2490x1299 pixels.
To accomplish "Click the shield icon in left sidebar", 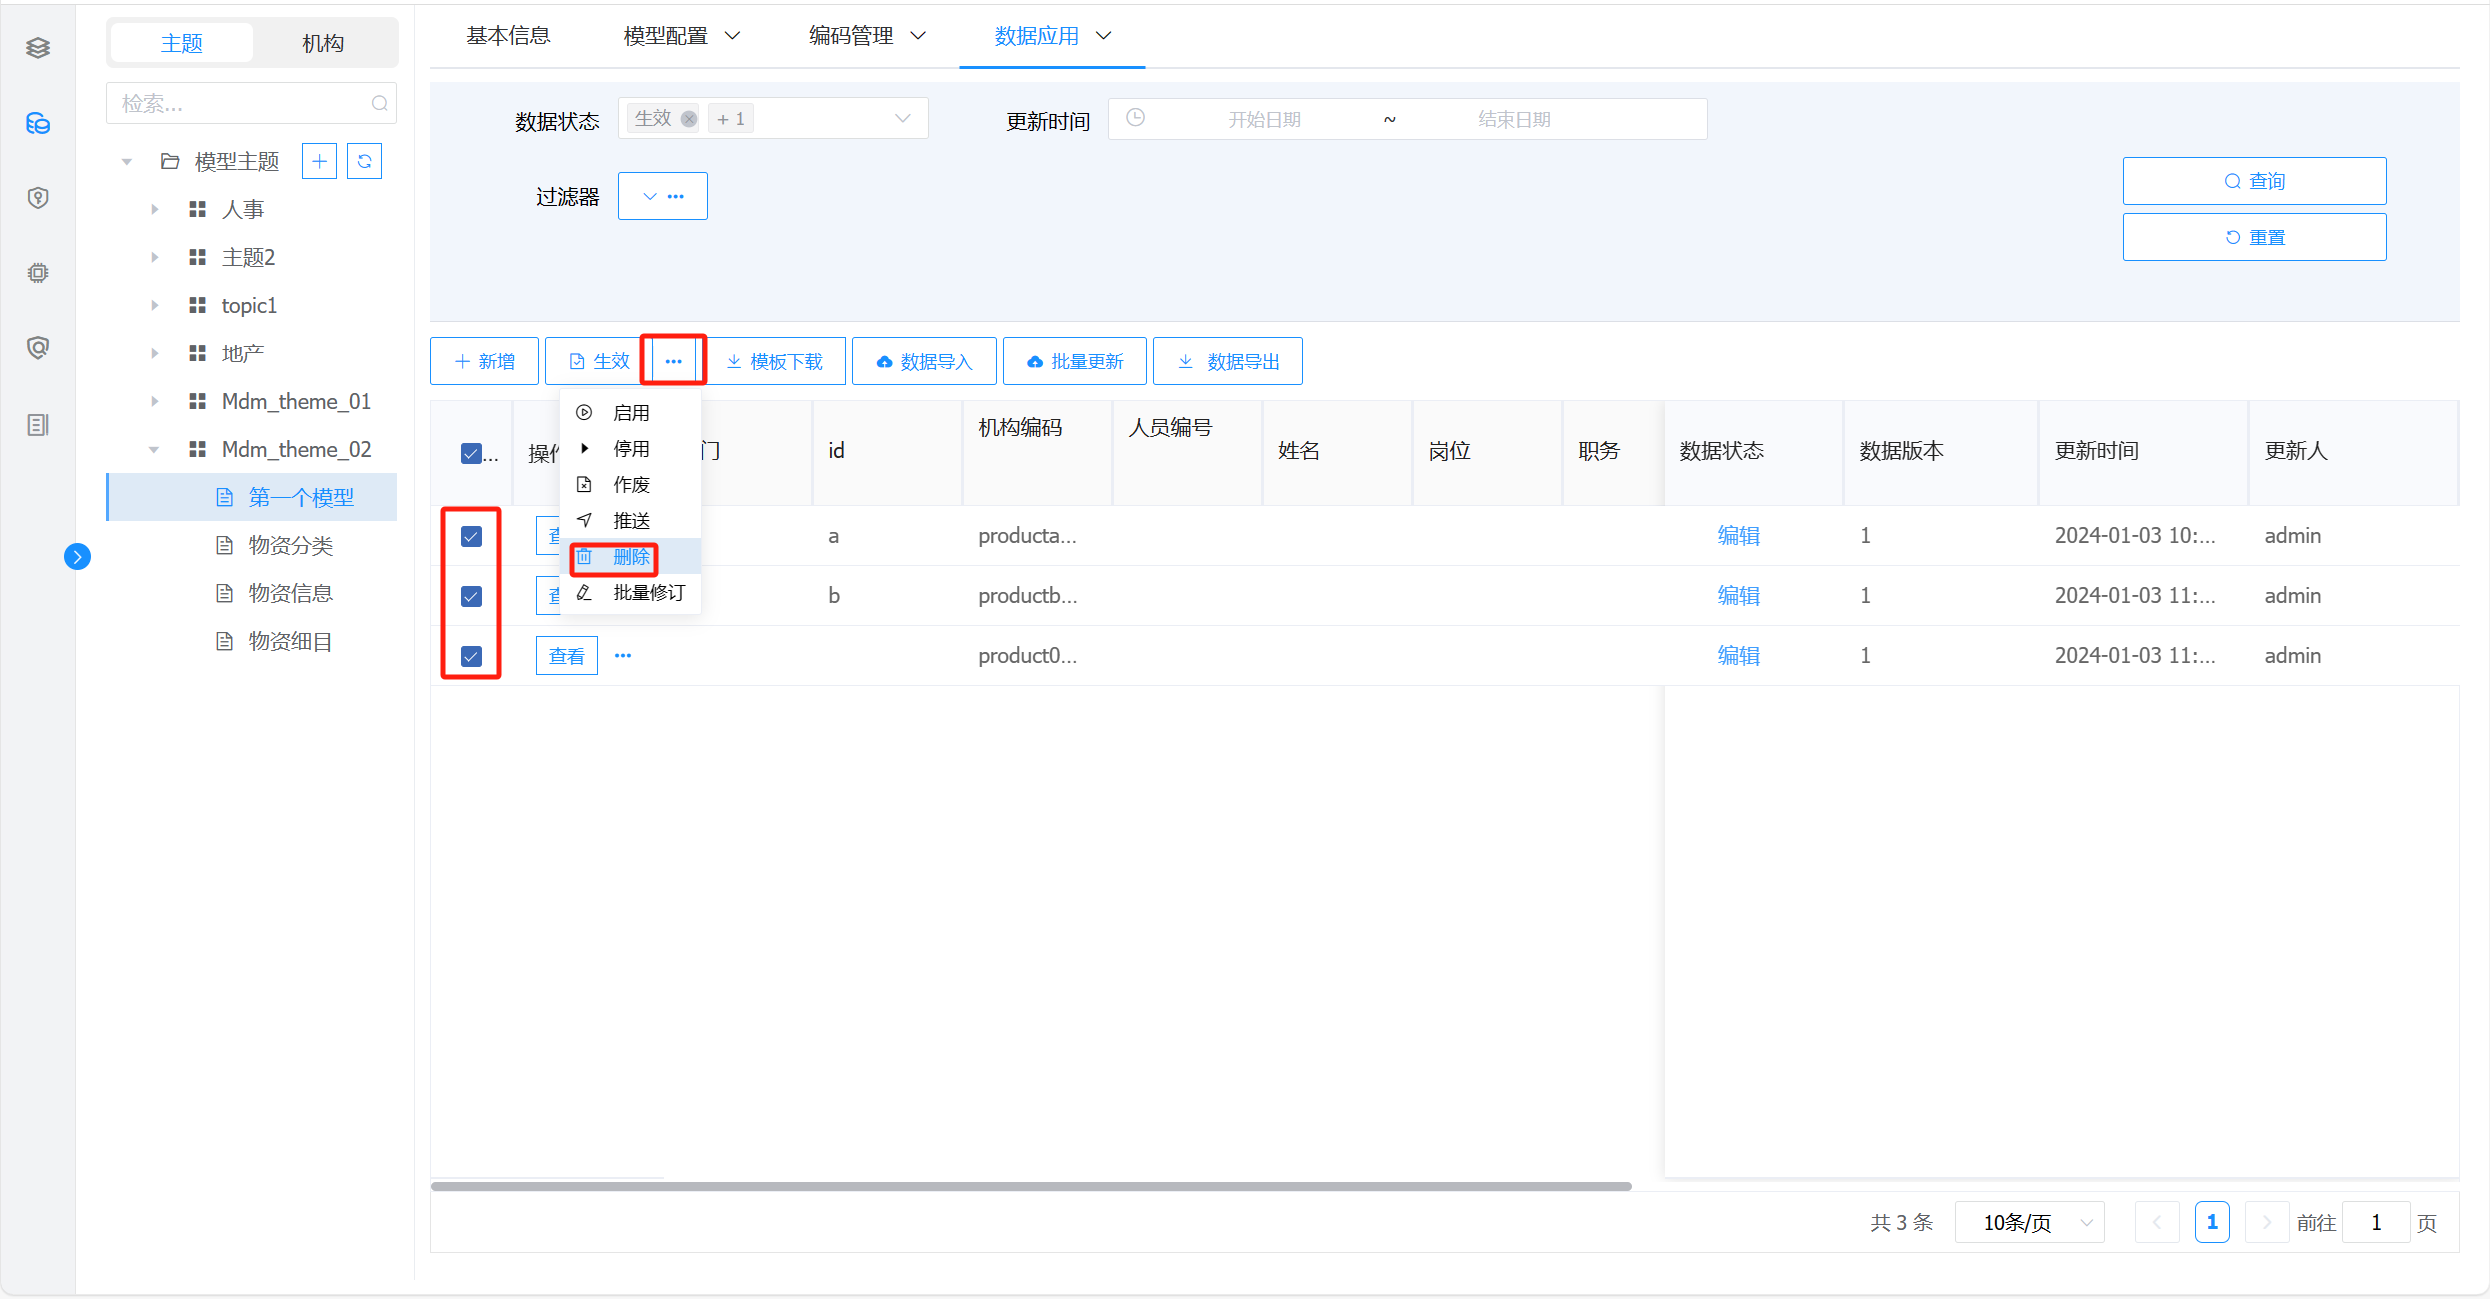I will tap(38, 198).
